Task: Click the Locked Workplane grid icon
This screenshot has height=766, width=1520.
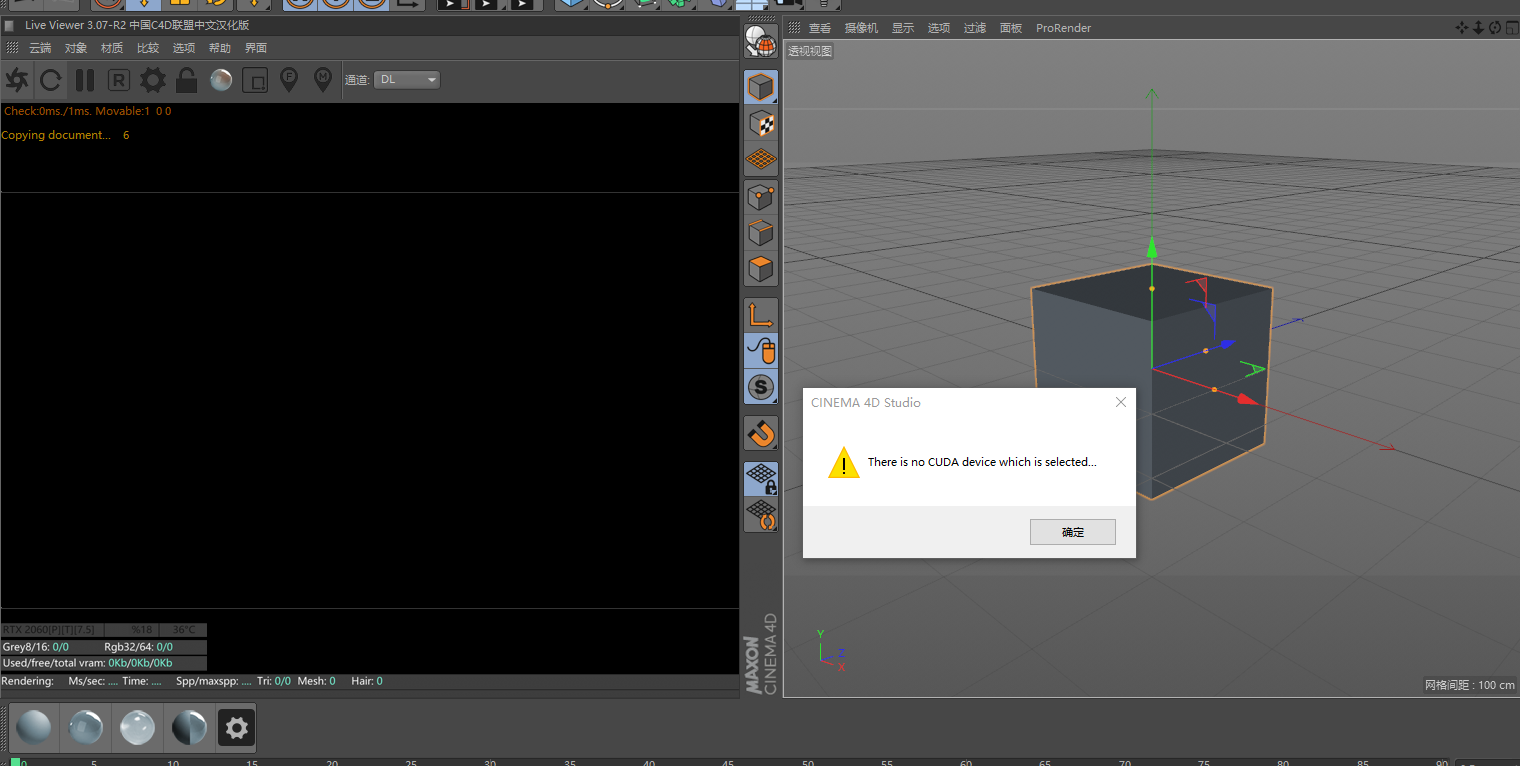Action: tap(761, 478)
